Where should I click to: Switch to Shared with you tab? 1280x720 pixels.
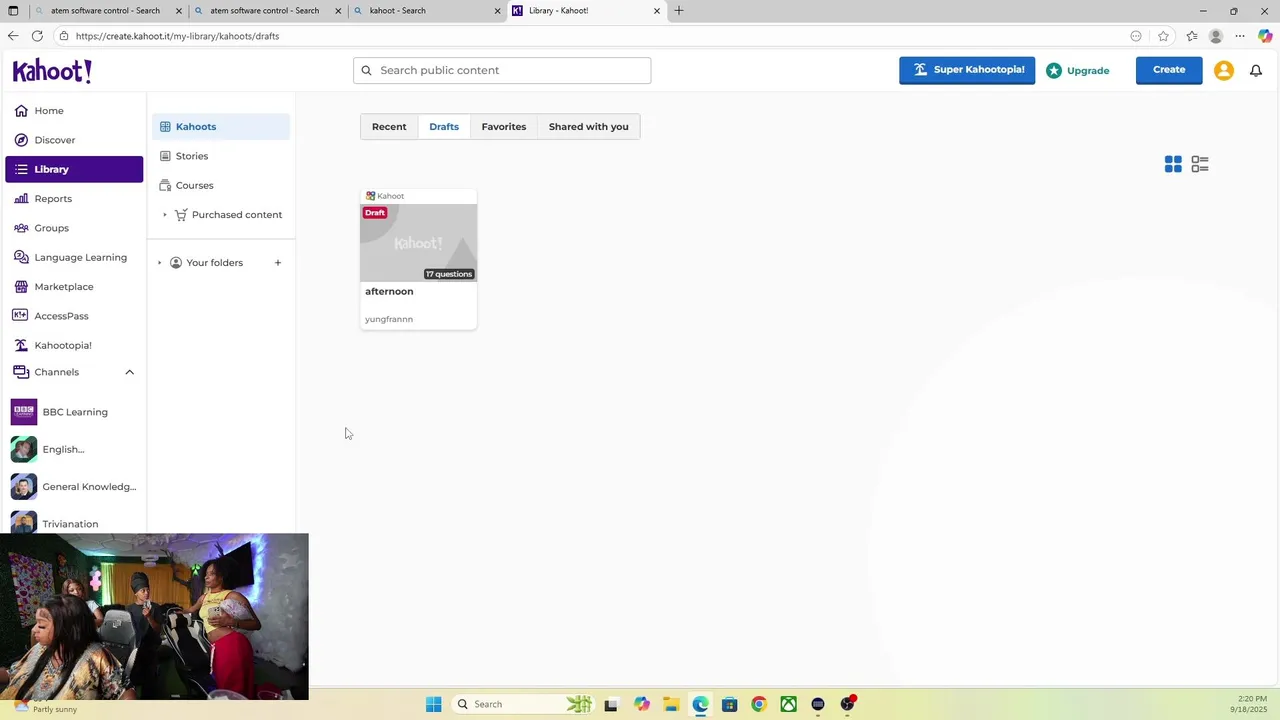(589, 127)
